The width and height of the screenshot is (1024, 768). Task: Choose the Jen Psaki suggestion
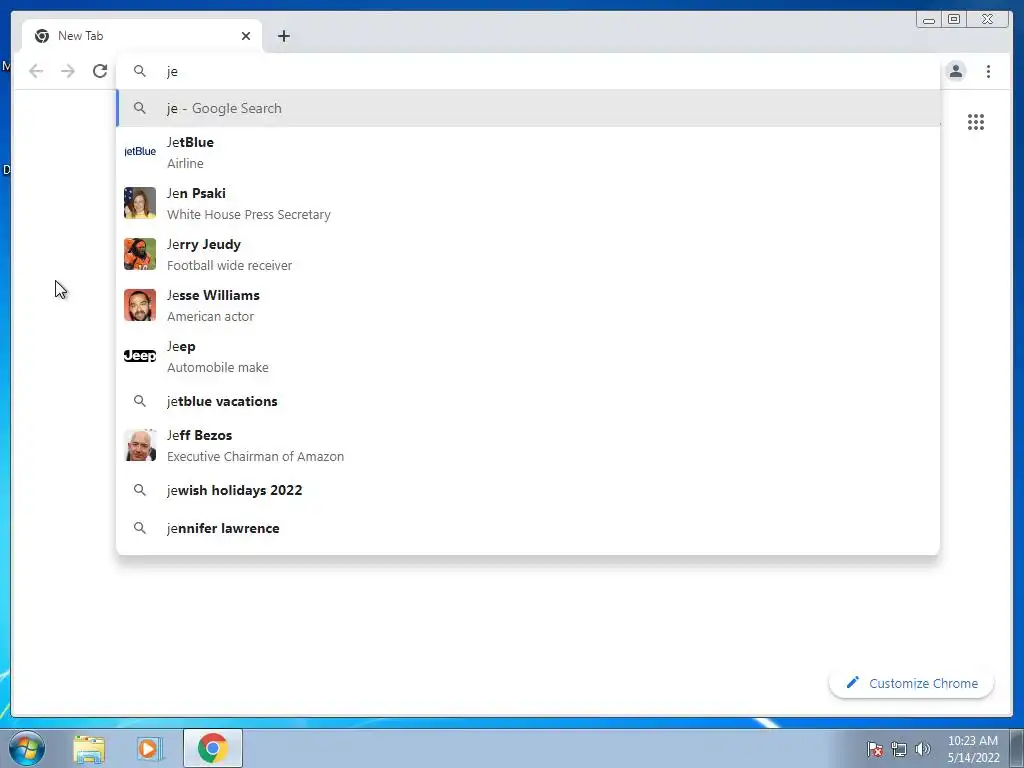tap(528, 203)
